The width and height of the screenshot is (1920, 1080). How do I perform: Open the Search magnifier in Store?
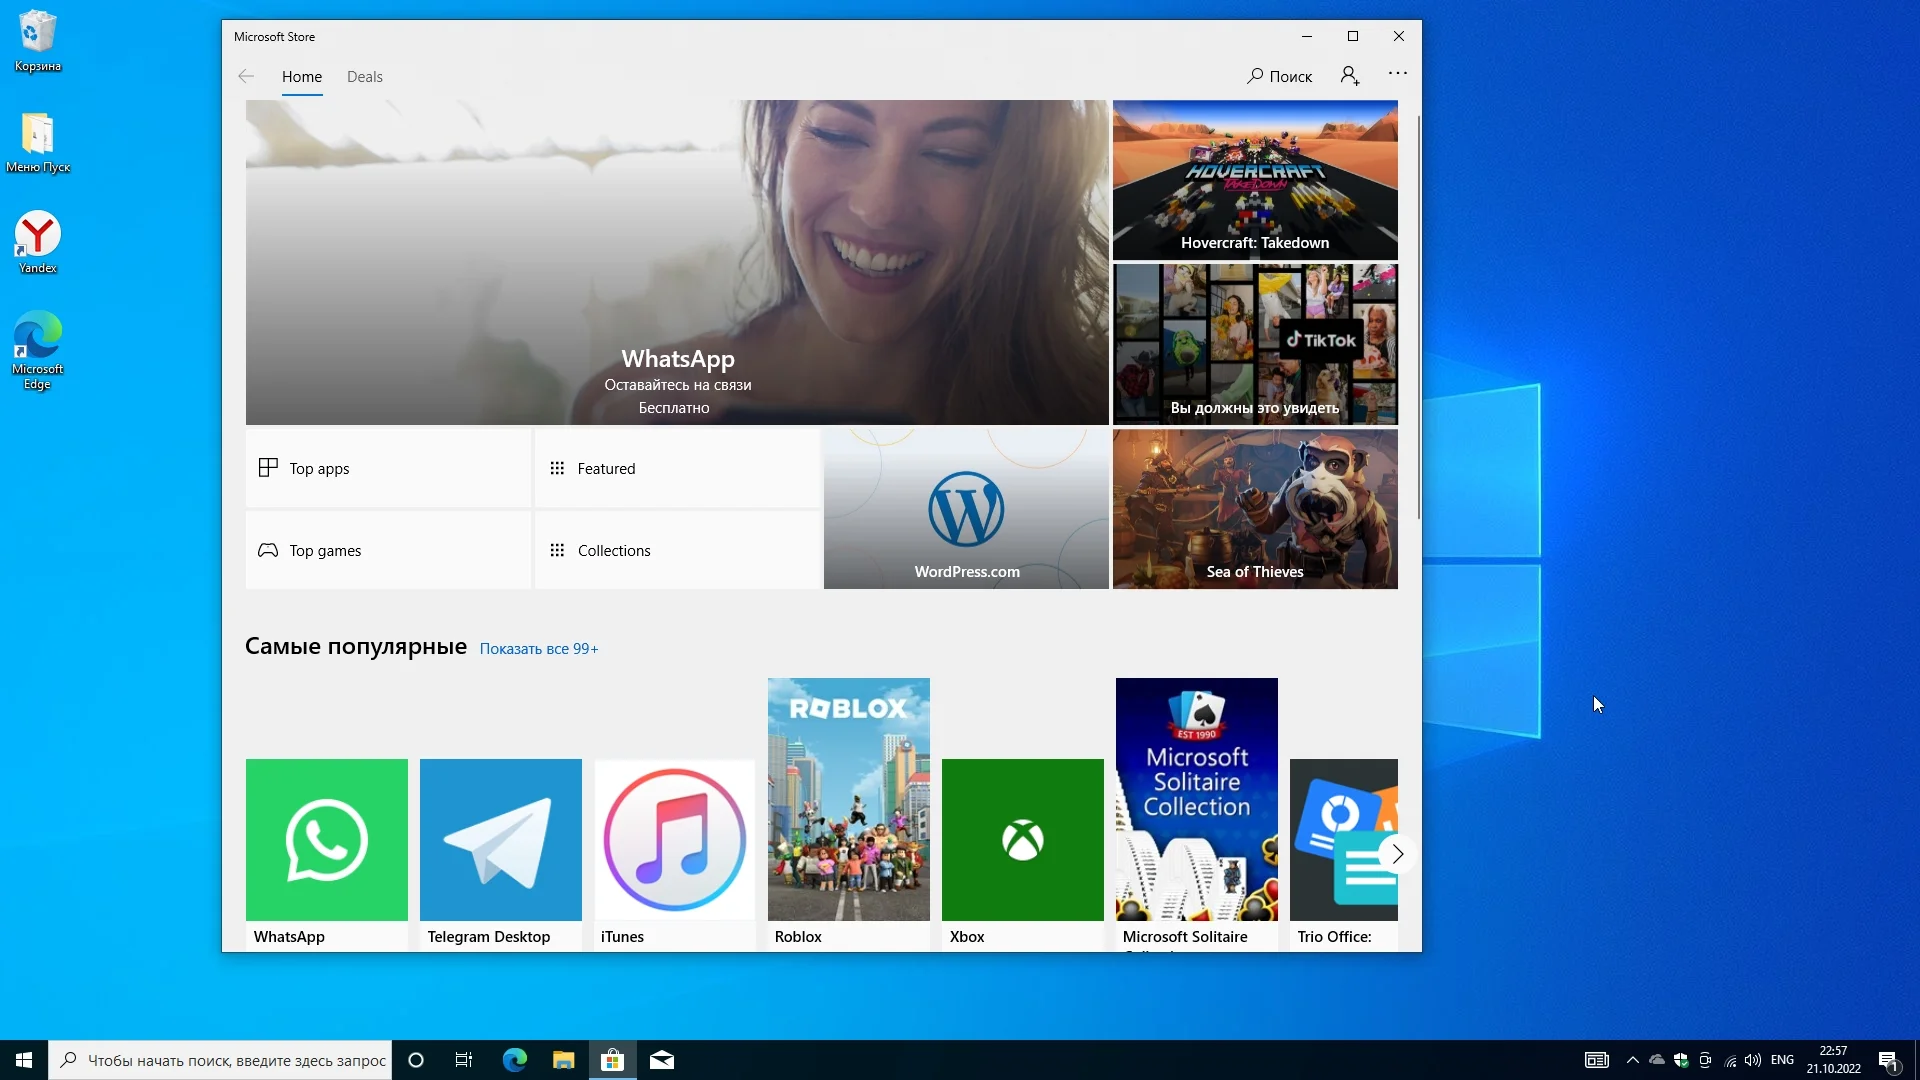click(x=1256, y=76)
